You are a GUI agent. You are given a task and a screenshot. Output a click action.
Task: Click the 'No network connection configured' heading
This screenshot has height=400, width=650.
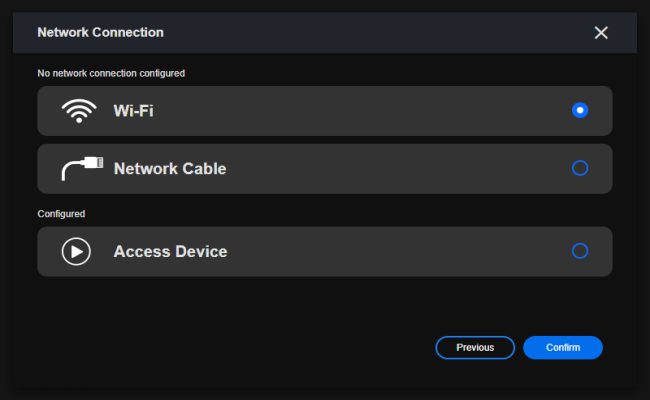coord(111,73)
